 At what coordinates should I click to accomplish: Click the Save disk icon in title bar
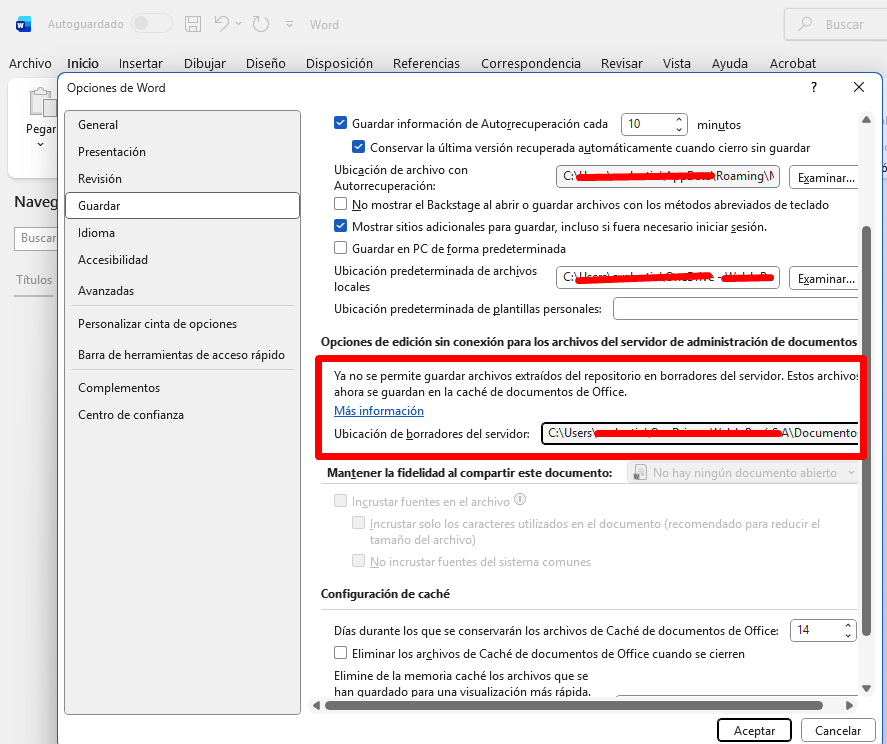click(193, 24)
